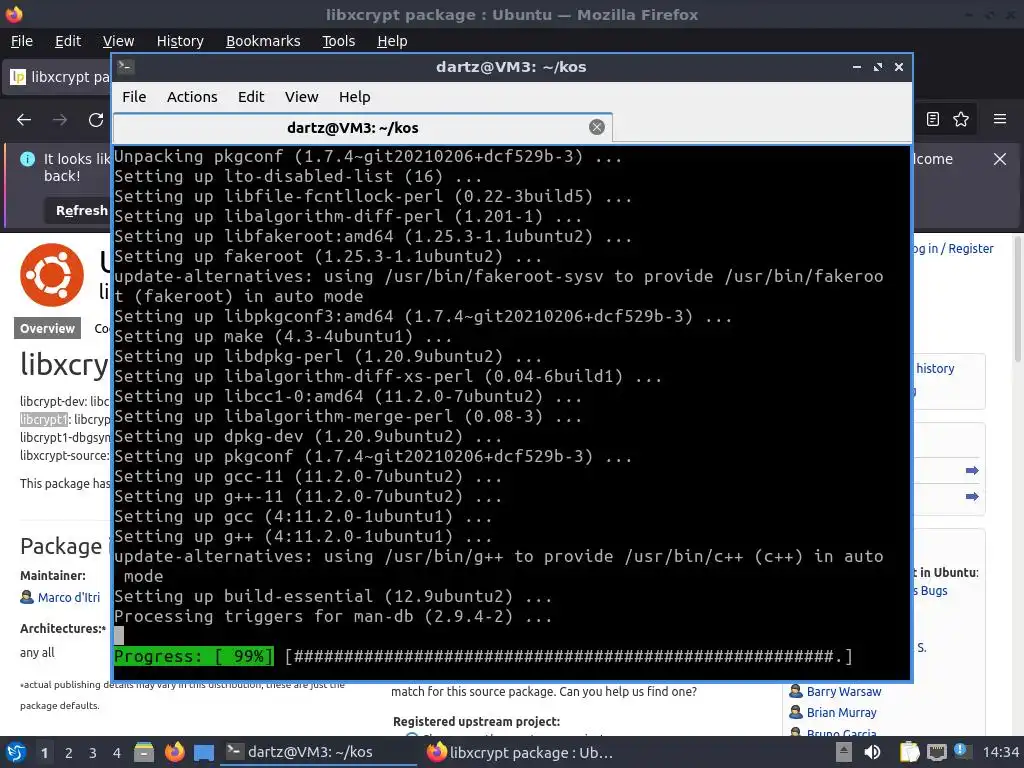The height and width of the screenshot is (768, 1024).
Task: Dismiss the Firefox notification bar
Action: 1000,159
